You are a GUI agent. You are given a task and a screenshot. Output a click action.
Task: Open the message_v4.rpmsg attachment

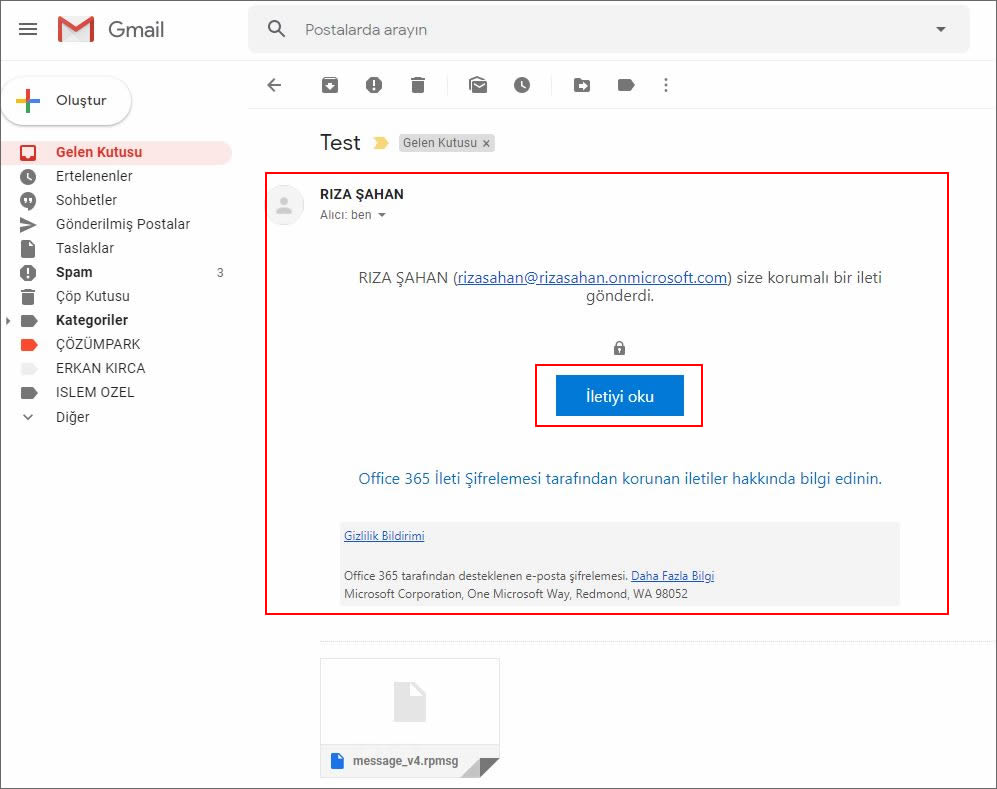click(x=409, y=718)
